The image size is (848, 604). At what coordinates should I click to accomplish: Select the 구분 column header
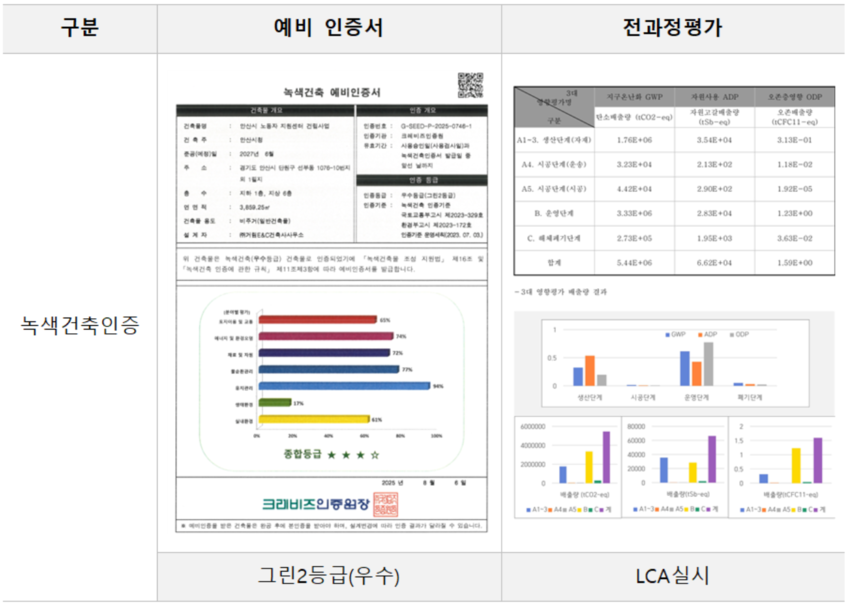coord(79,28)
